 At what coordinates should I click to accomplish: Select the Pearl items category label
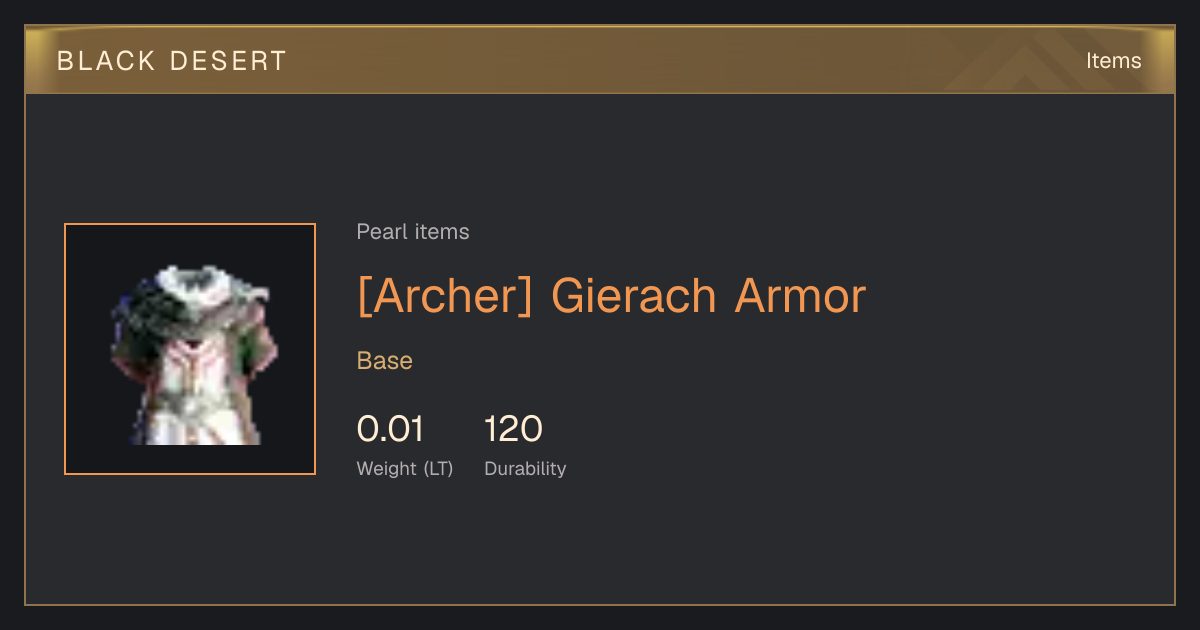coord(413,232)
